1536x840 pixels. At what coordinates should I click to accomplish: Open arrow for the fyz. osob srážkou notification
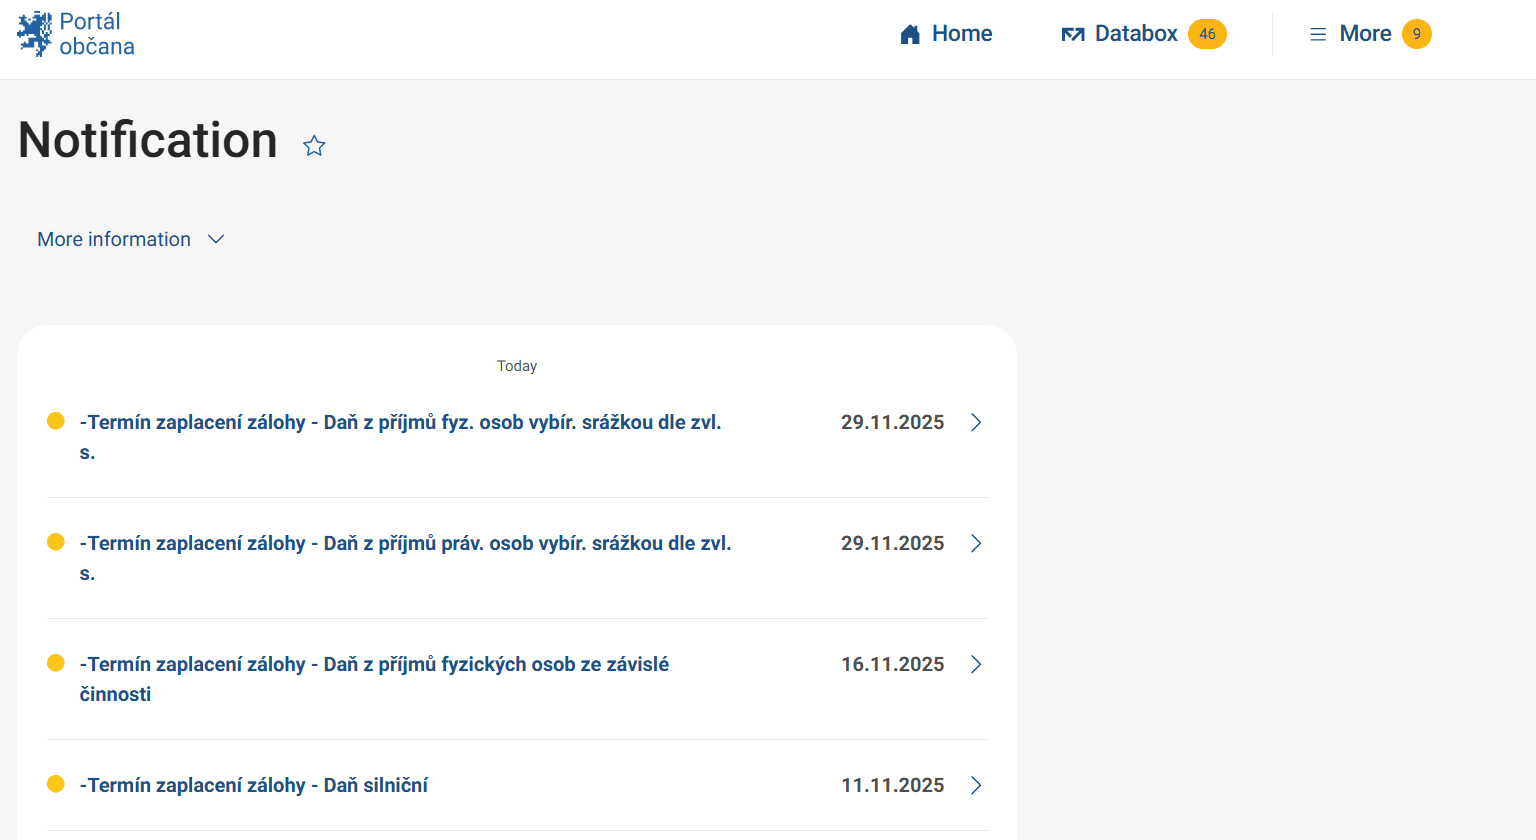(x=976, y=422)
